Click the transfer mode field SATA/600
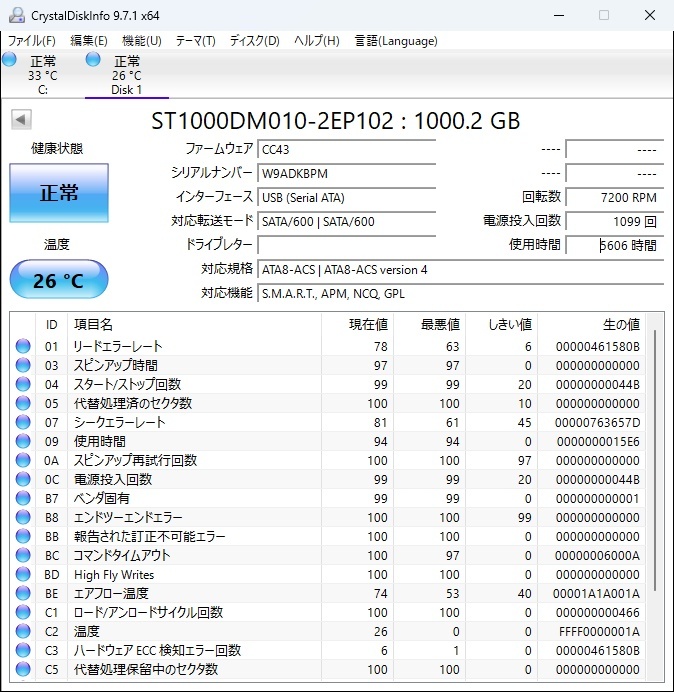674x692 pixels. point(346,221)
